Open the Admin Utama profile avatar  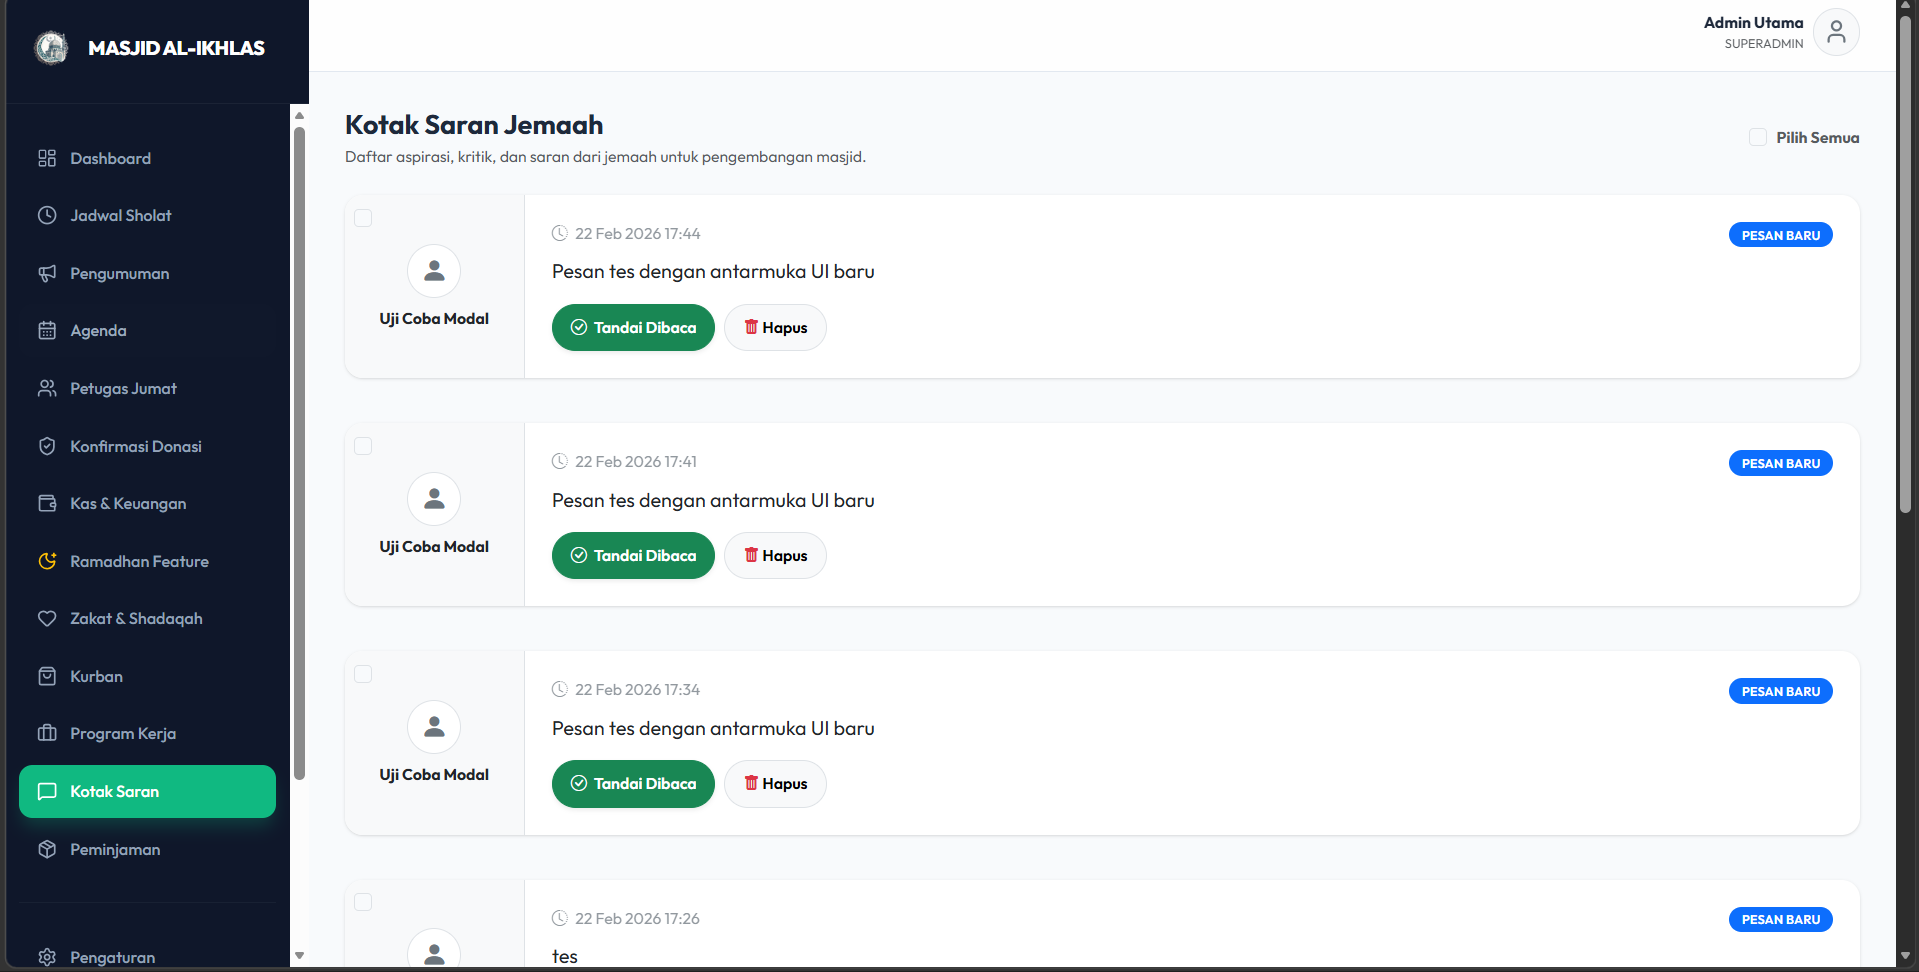pos(1836,33)
